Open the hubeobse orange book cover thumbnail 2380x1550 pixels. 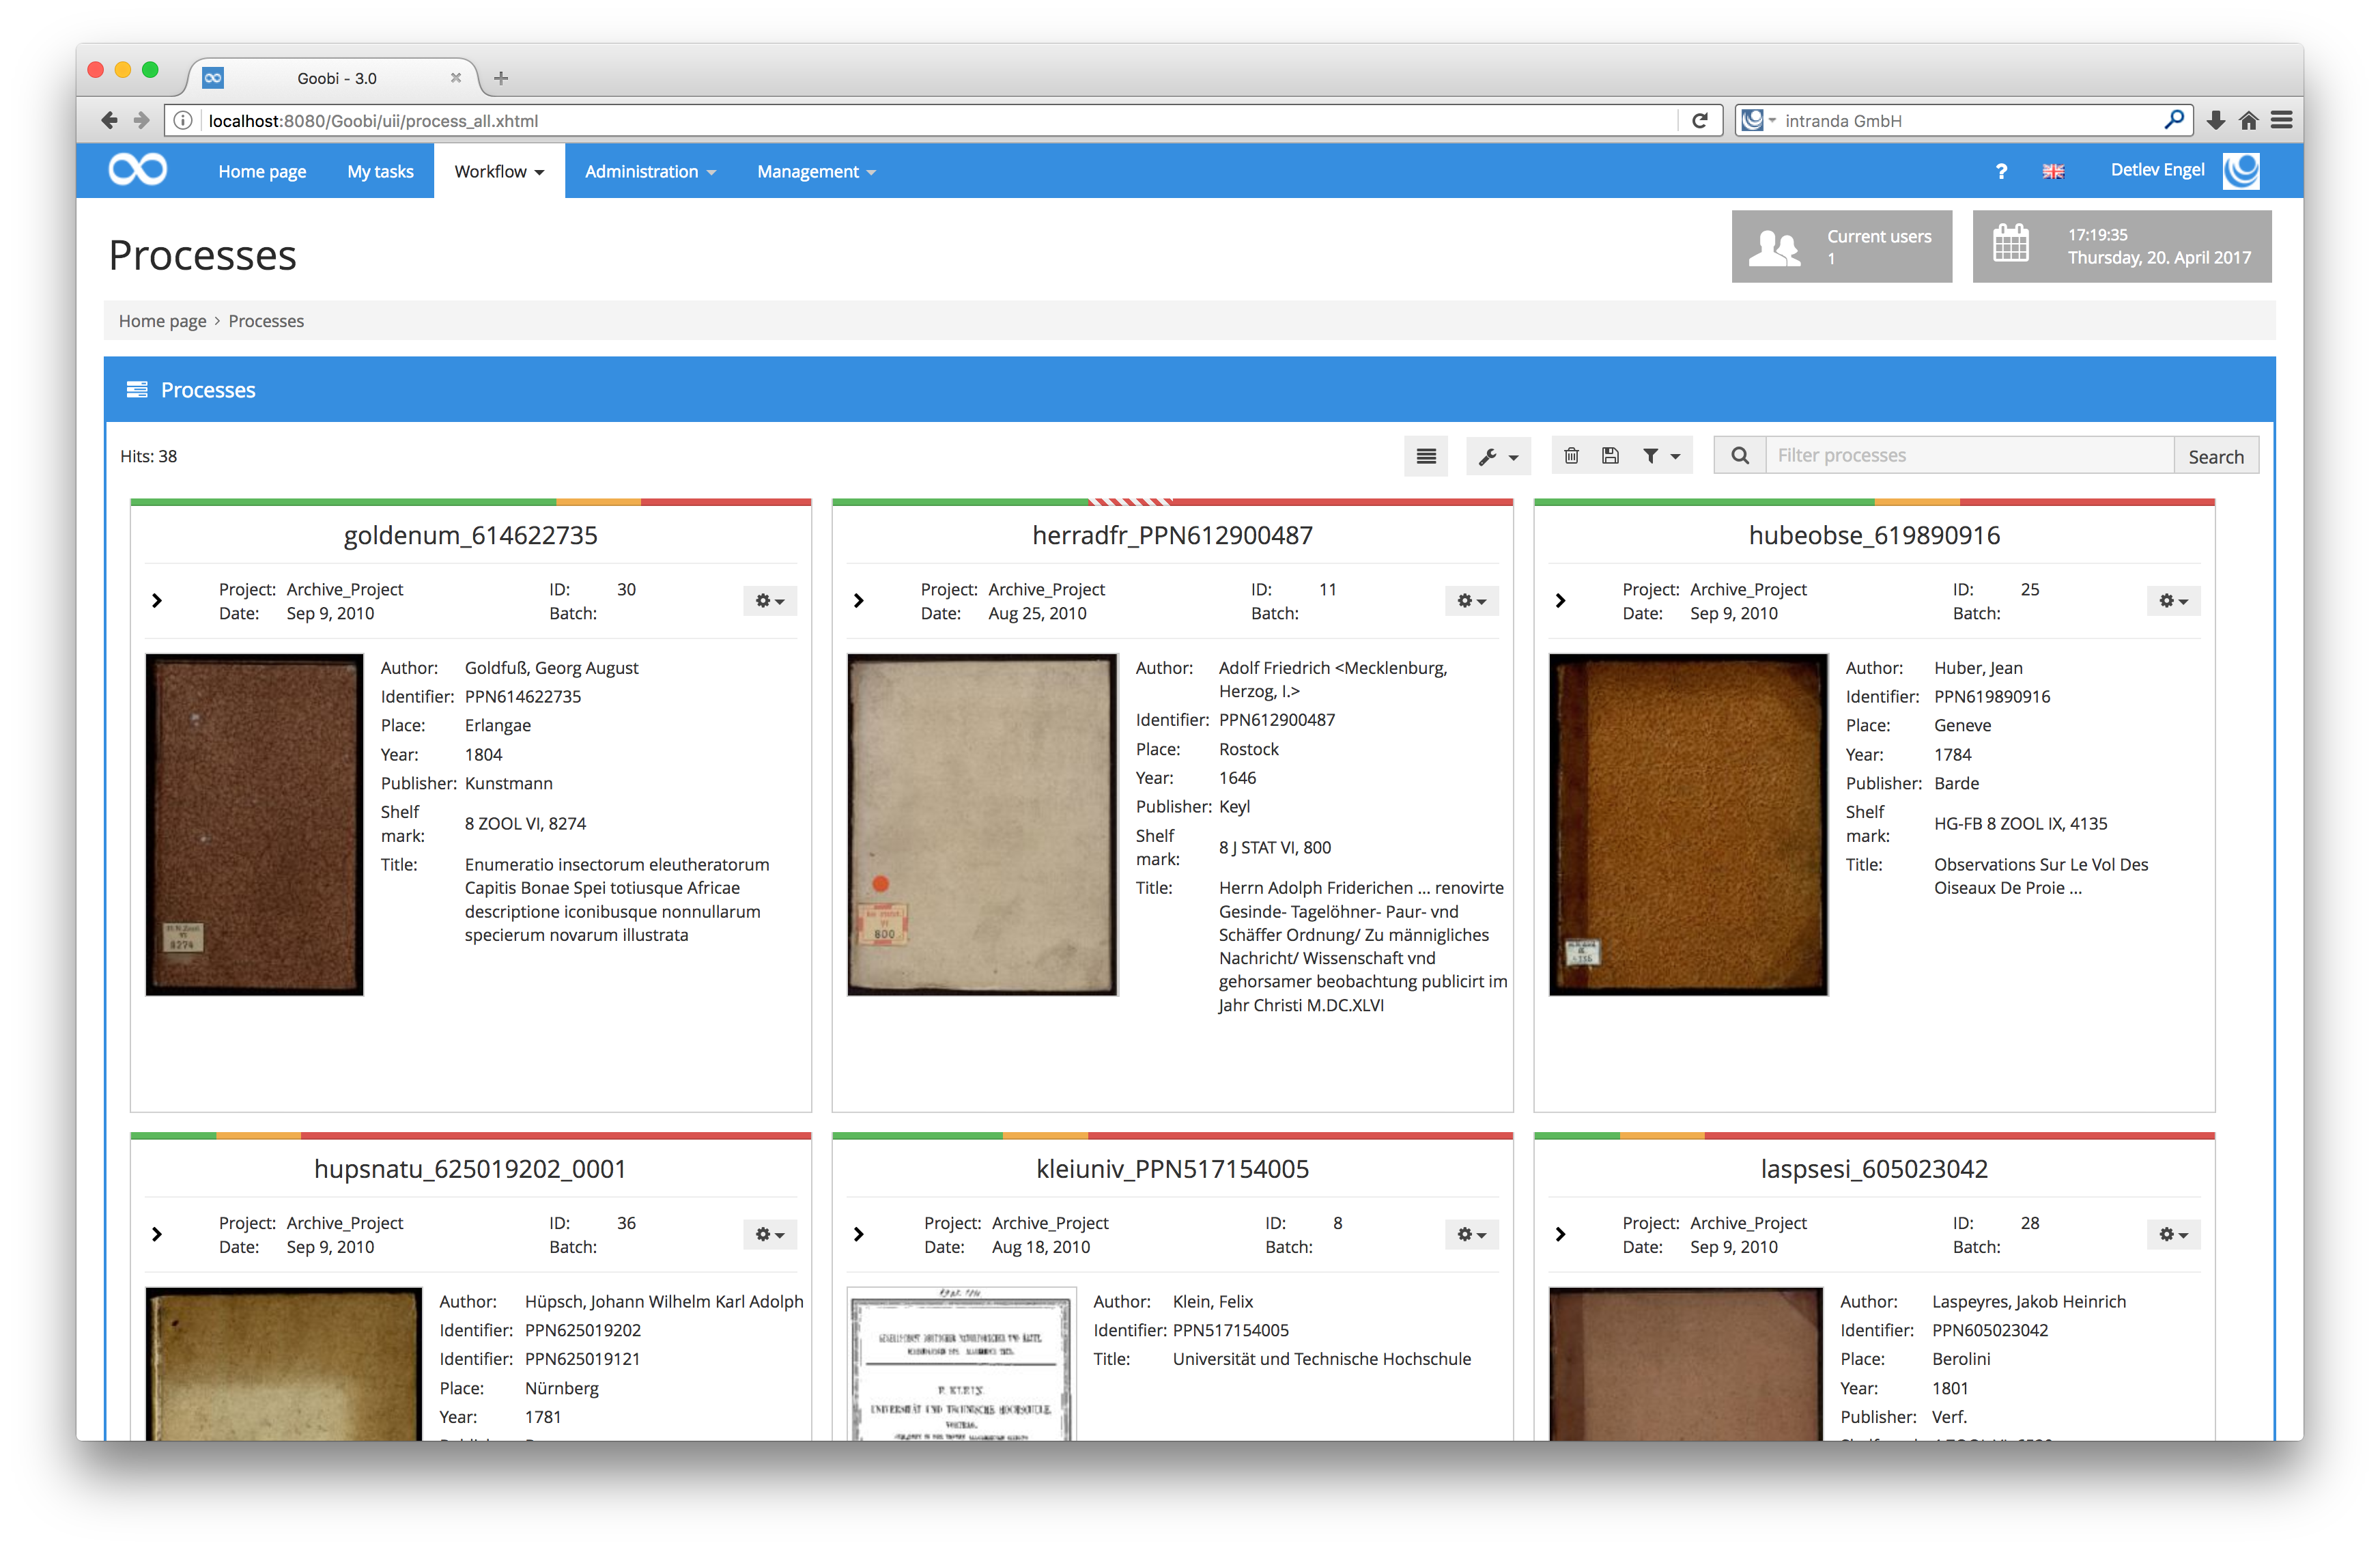coord(1689,825)
